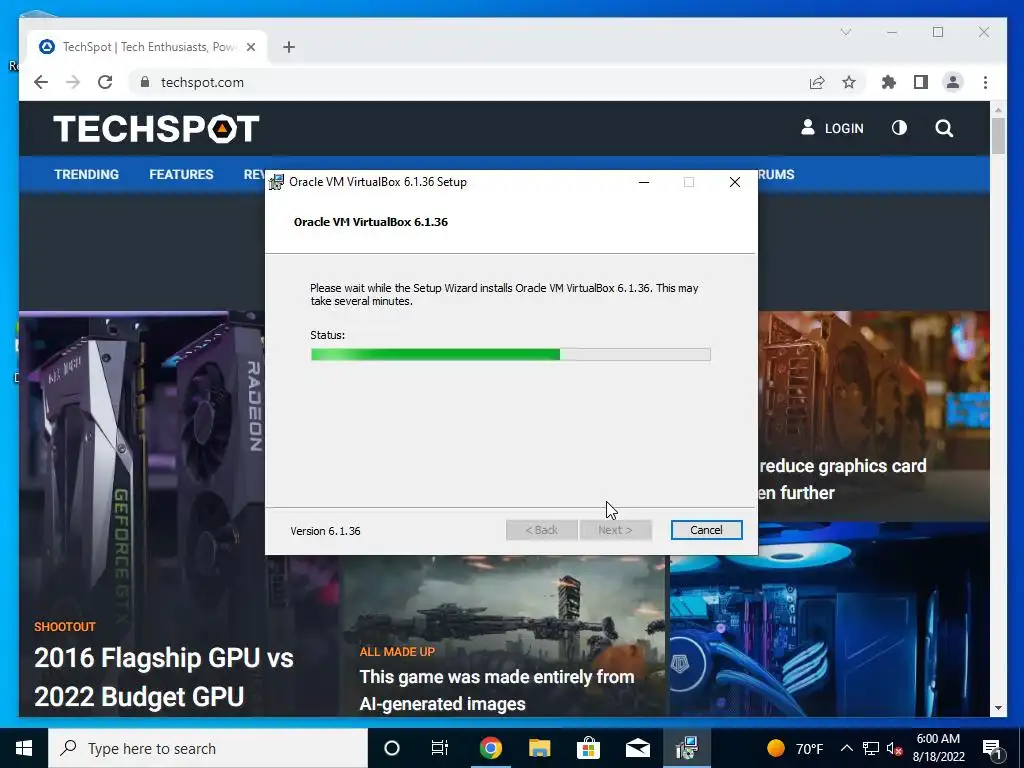The height and width of the screenshot is (768, 1024).
Task: Show hidden system tray icons
Action: coord(846,748)
